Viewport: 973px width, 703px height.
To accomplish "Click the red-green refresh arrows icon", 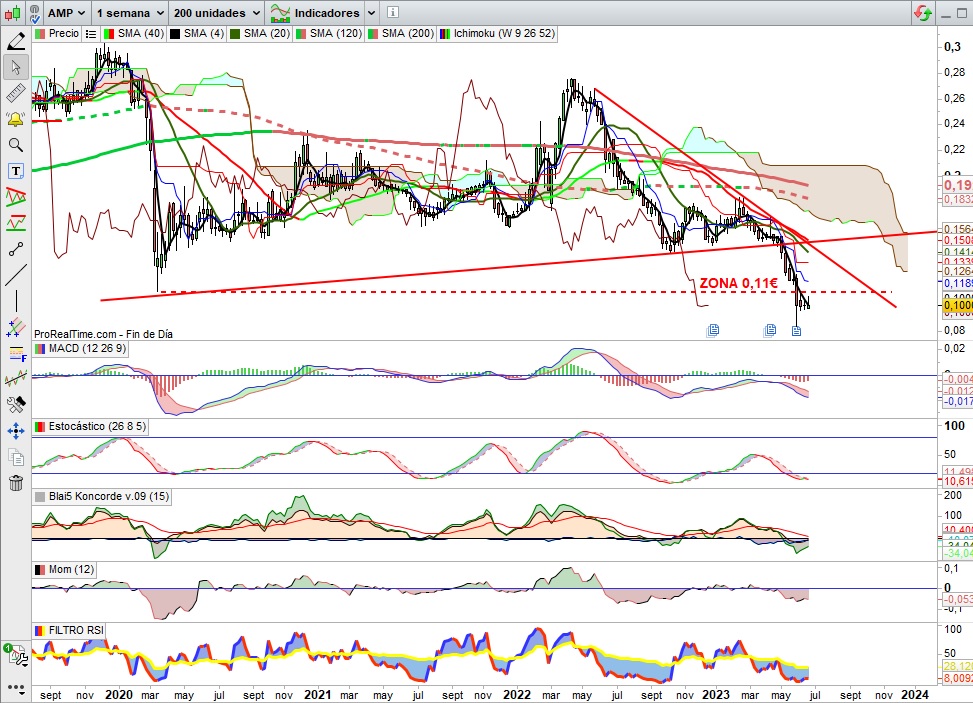I will [x=921, y=13].
